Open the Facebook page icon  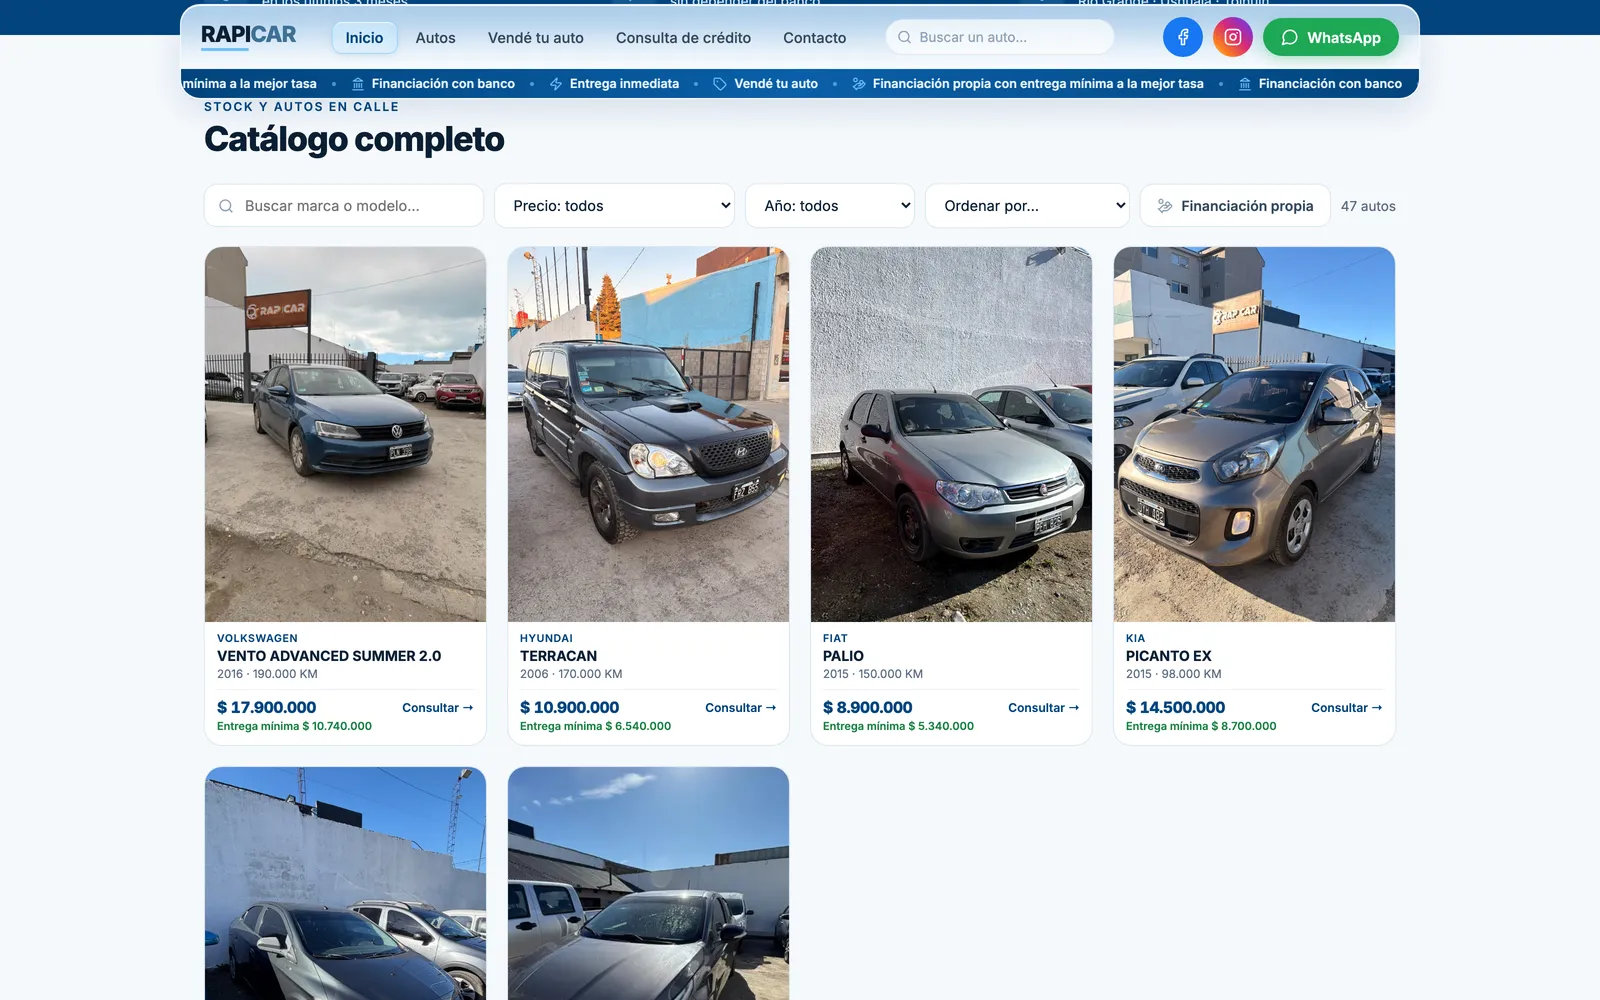pyautogui.click(x=1183, y=37)
